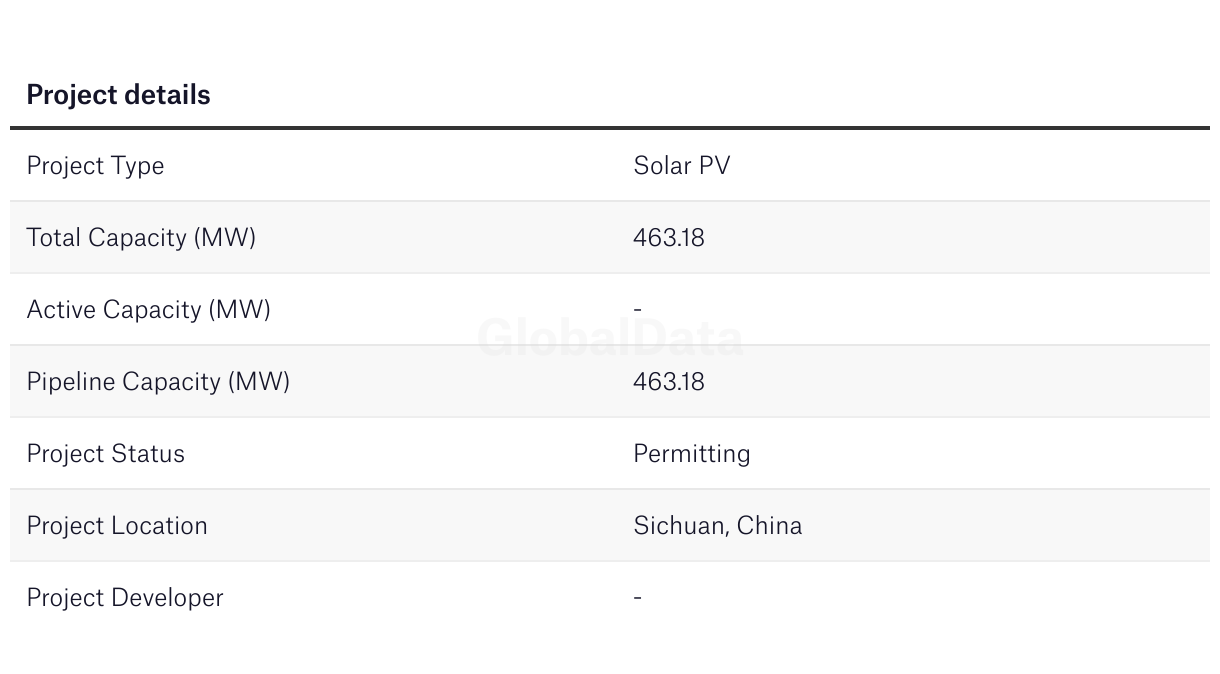Click the PV abbreviation after Solar
The width and height of the screenshot is (1220, 674).
click(716, 166)
